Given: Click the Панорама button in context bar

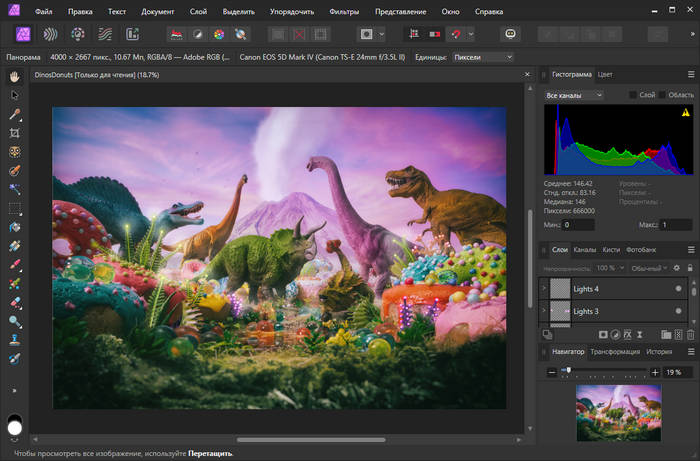Looking at the screenshot, I should [21, 57].
